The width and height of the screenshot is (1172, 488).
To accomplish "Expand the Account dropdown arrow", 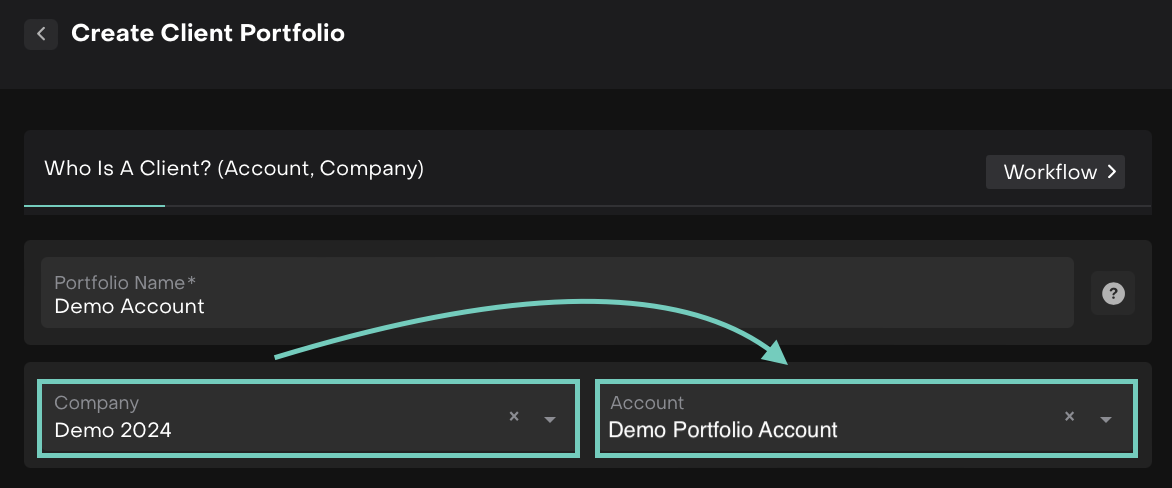I will [1106, 419].
